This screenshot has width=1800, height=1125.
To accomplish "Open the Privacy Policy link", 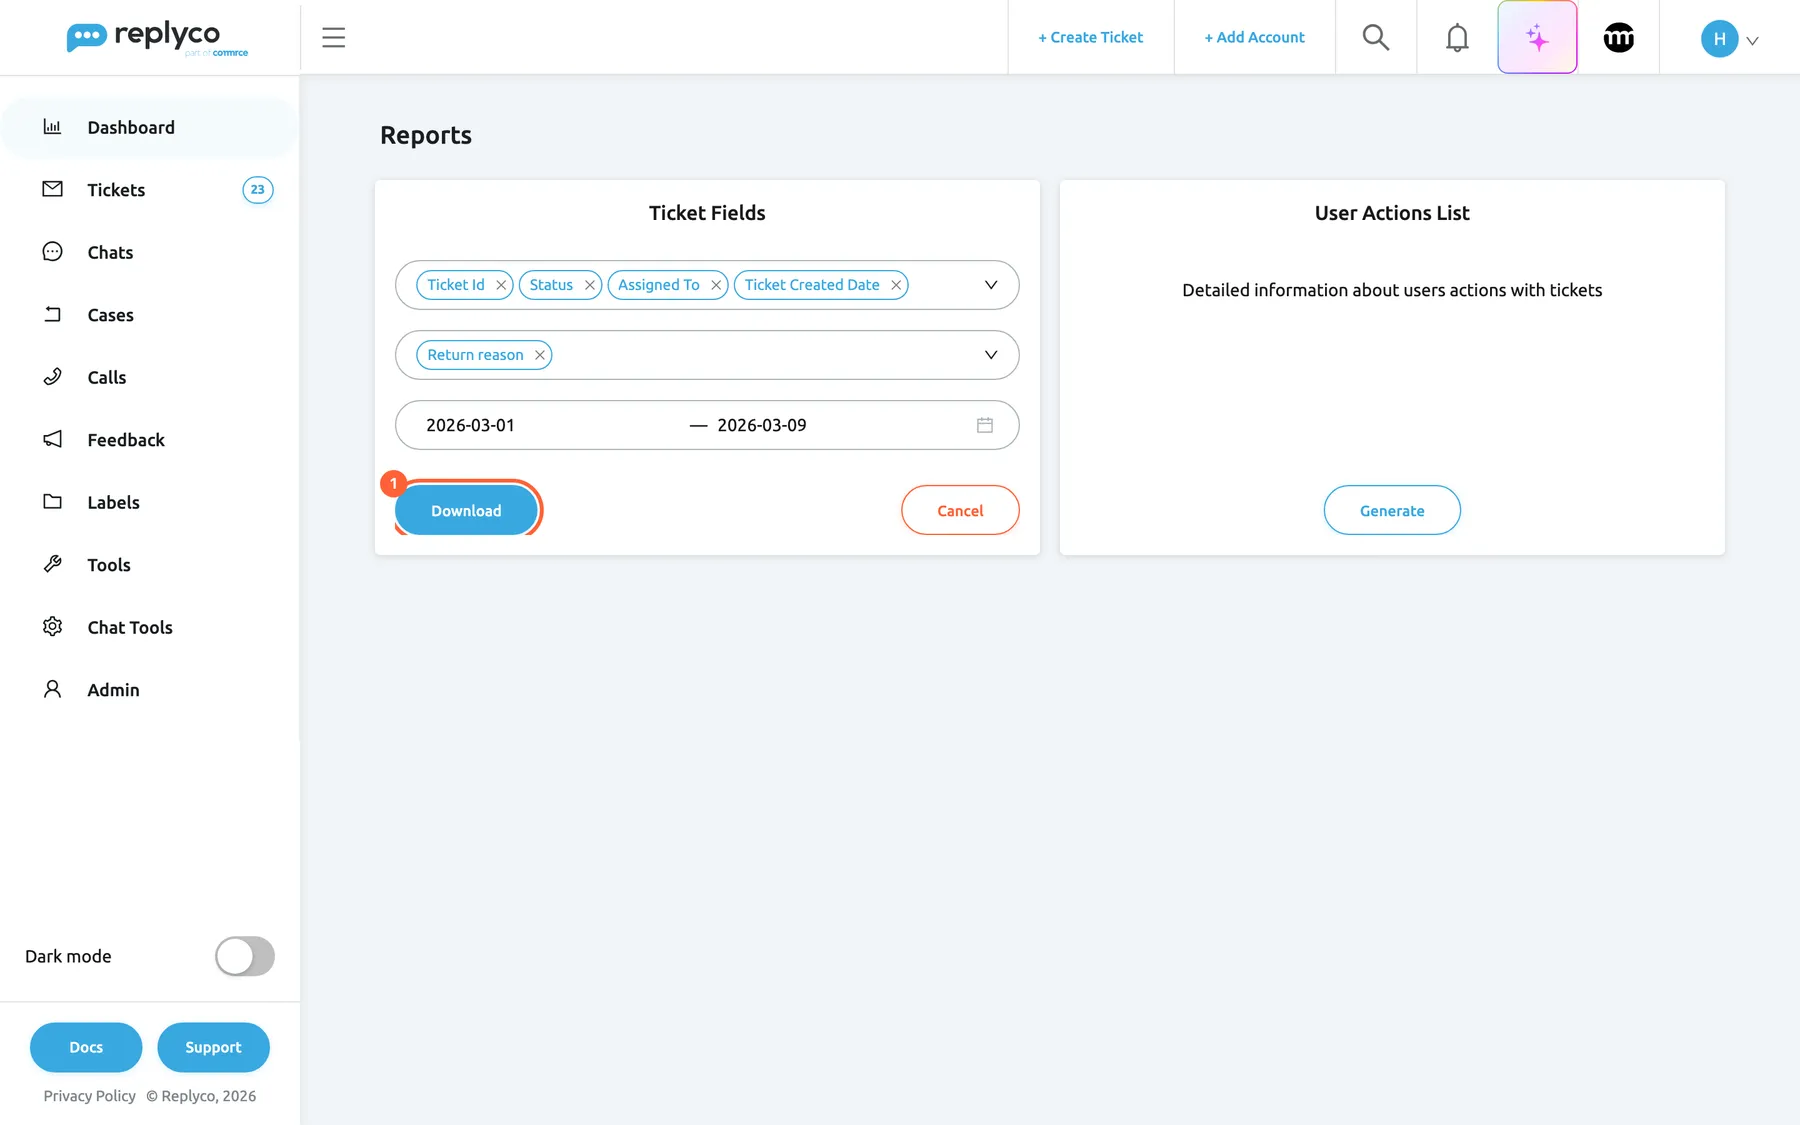I will [x=89, y=1096].
